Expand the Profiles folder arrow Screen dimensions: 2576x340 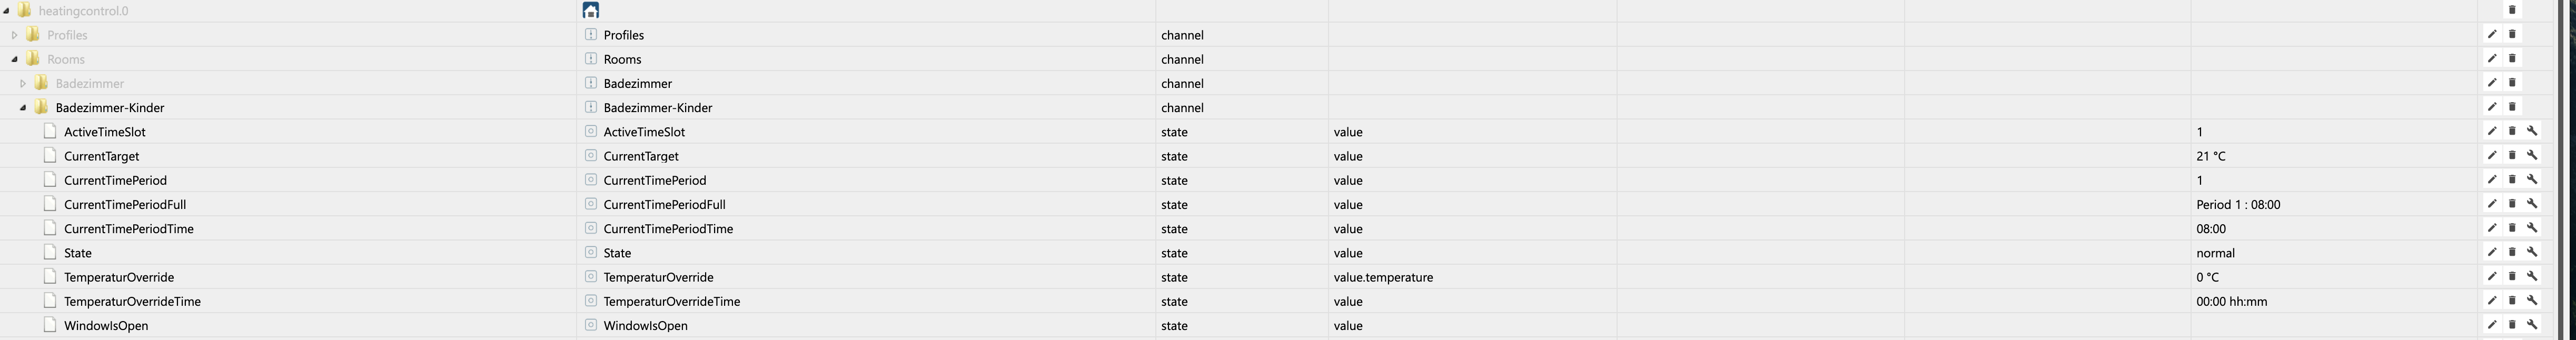14,35
